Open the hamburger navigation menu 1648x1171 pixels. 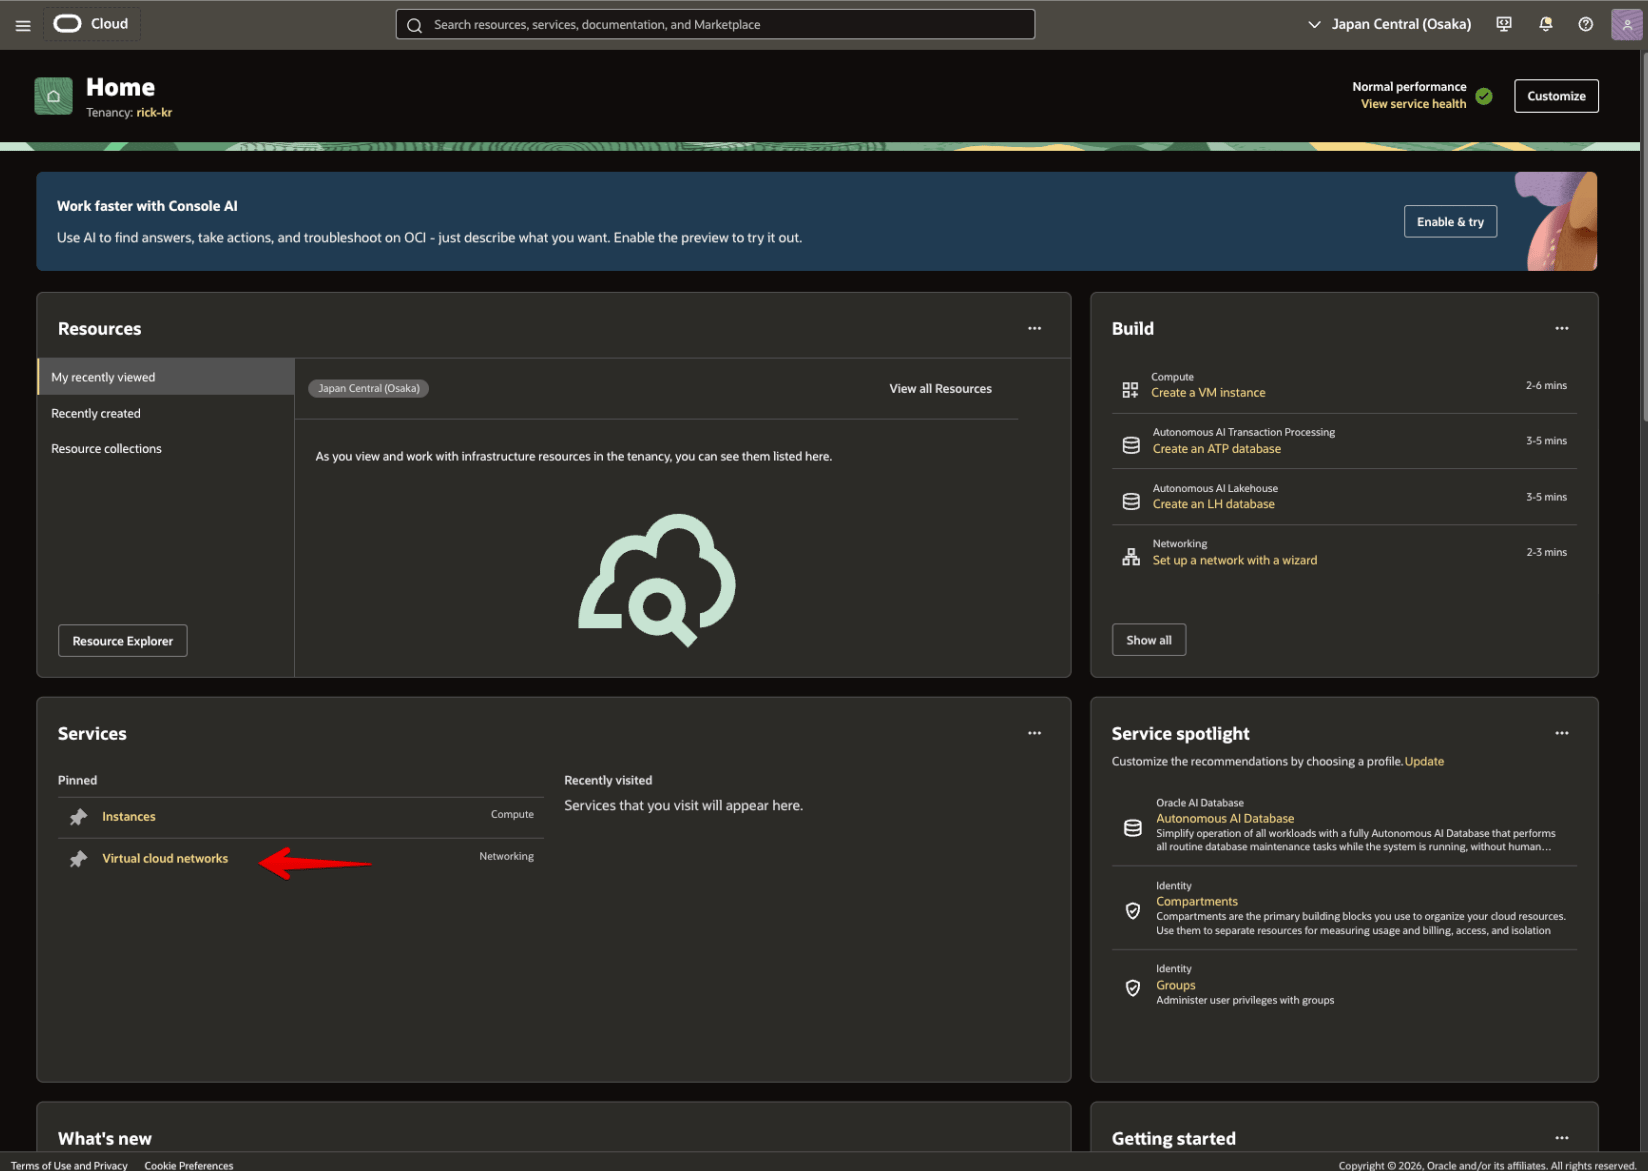tap(23, 25)
